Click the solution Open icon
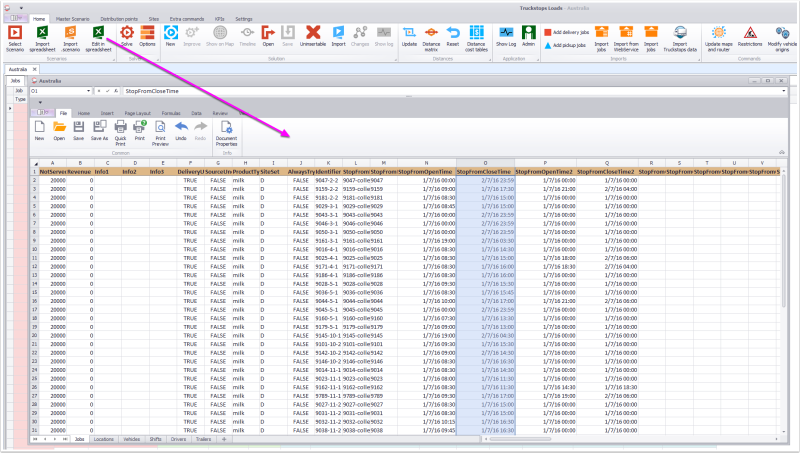Viewport: 800px width, 453px height. coord(268,33)
